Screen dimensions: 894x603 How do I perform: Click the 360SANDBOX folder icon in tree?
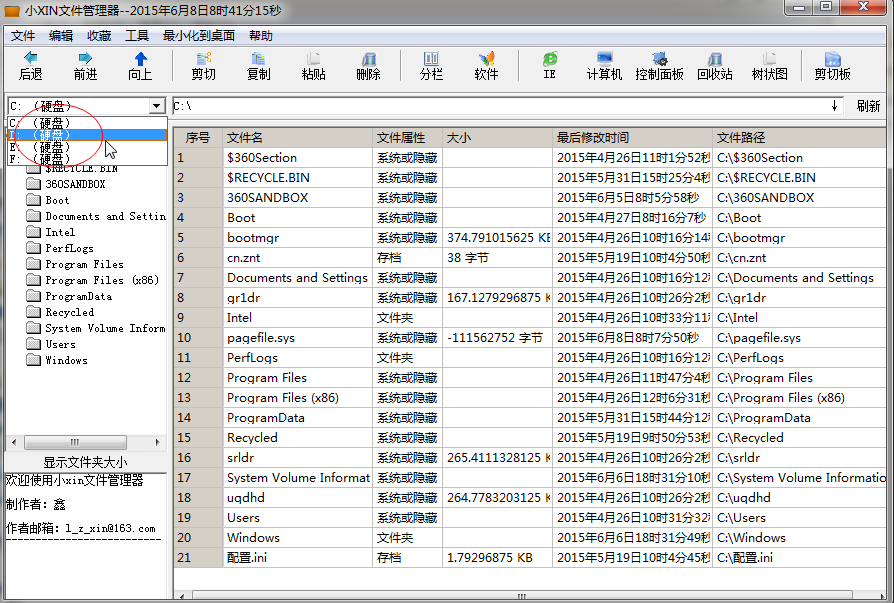pyautogui.click(x=34, y=184)
